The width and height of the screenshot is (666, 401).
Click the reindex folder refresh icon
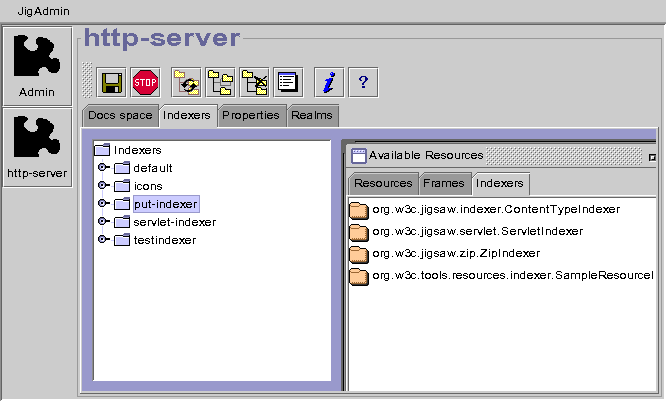185,81
